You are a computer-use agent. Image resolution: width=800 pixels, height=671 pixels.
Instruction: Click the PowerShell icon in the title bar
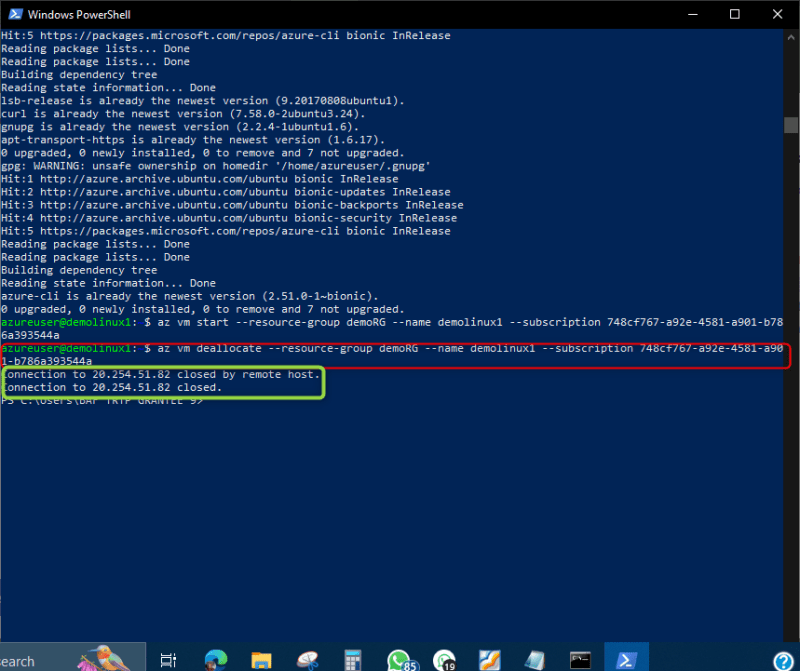[15, 14]
